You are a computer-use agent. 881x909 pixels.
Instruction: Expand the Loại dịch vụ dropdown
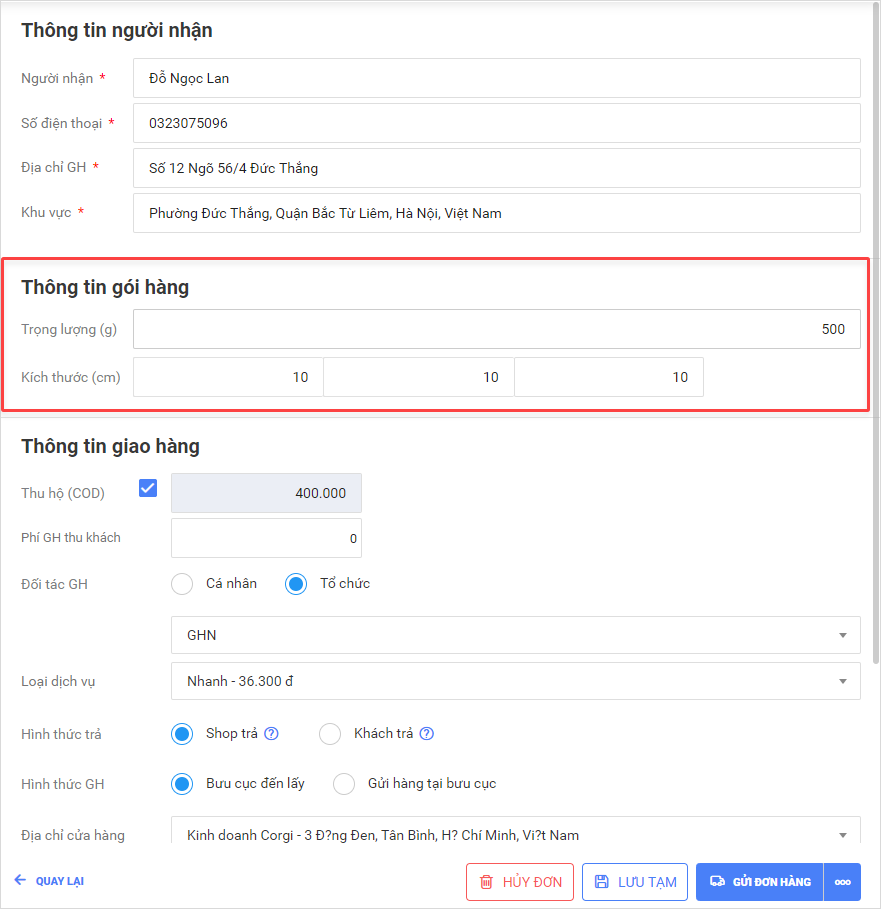[515, 681]
